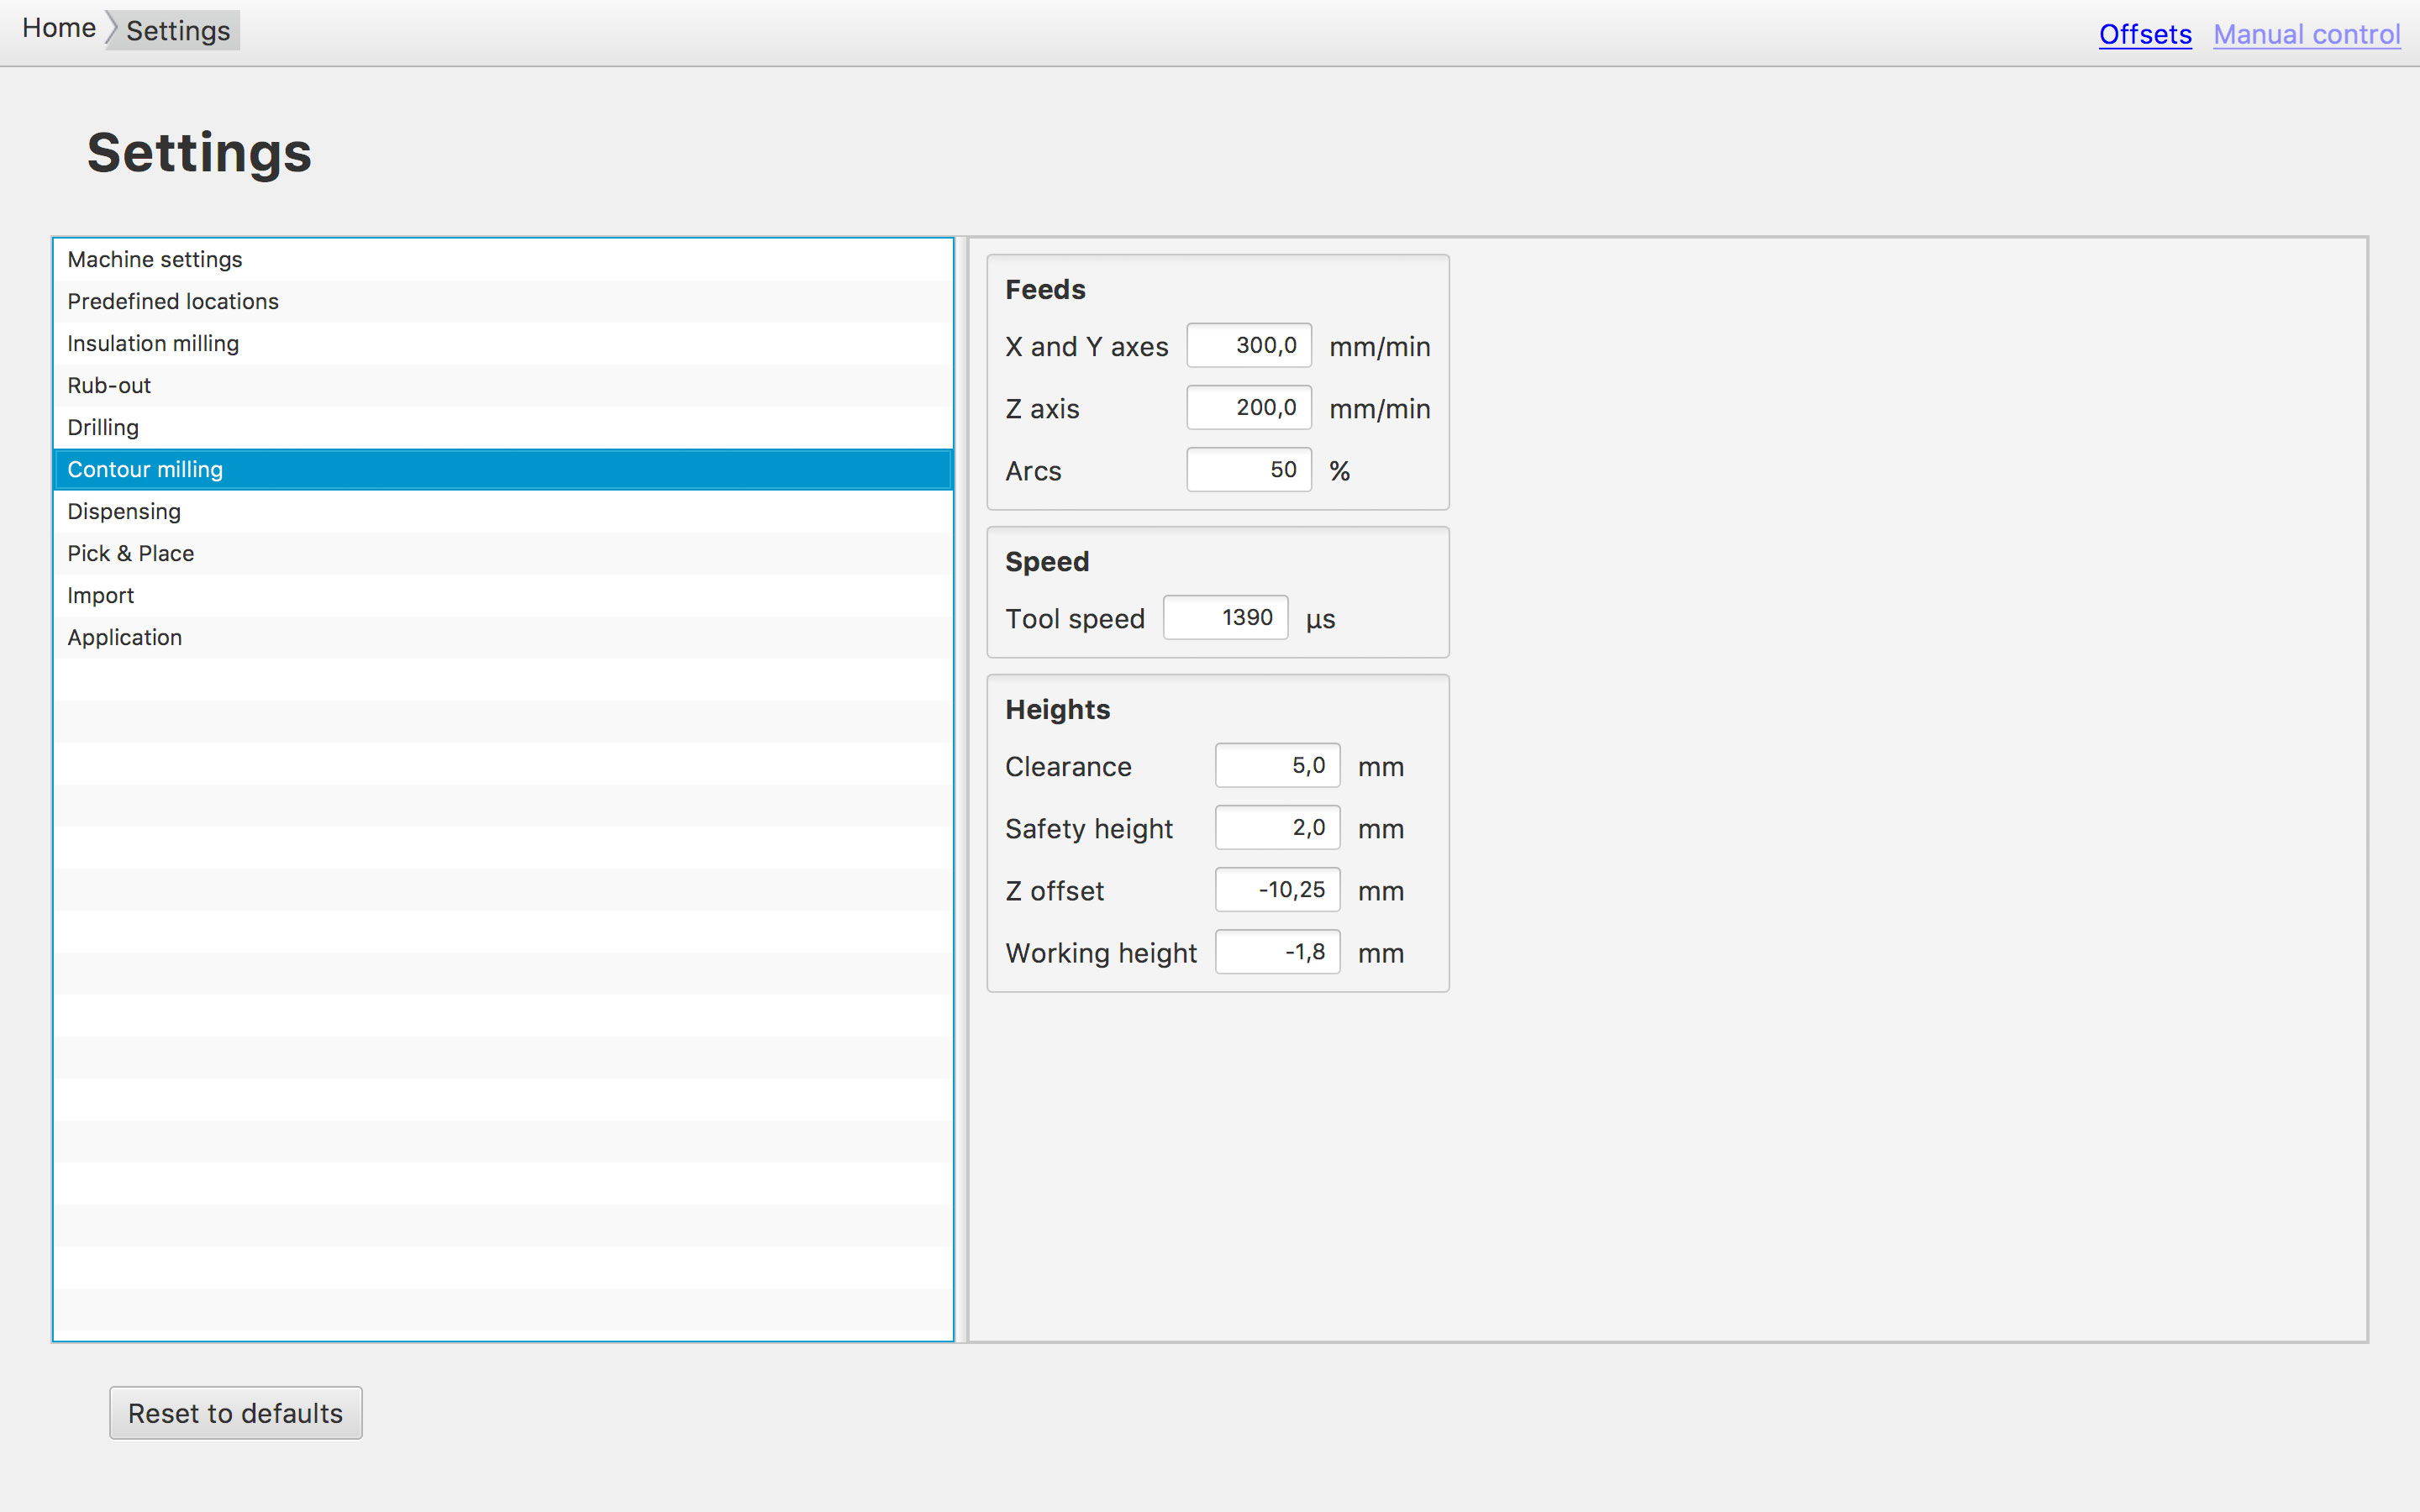The image size is (2420, 1512).
Task: Open the Manual control link
Action: click(2306, 34)
